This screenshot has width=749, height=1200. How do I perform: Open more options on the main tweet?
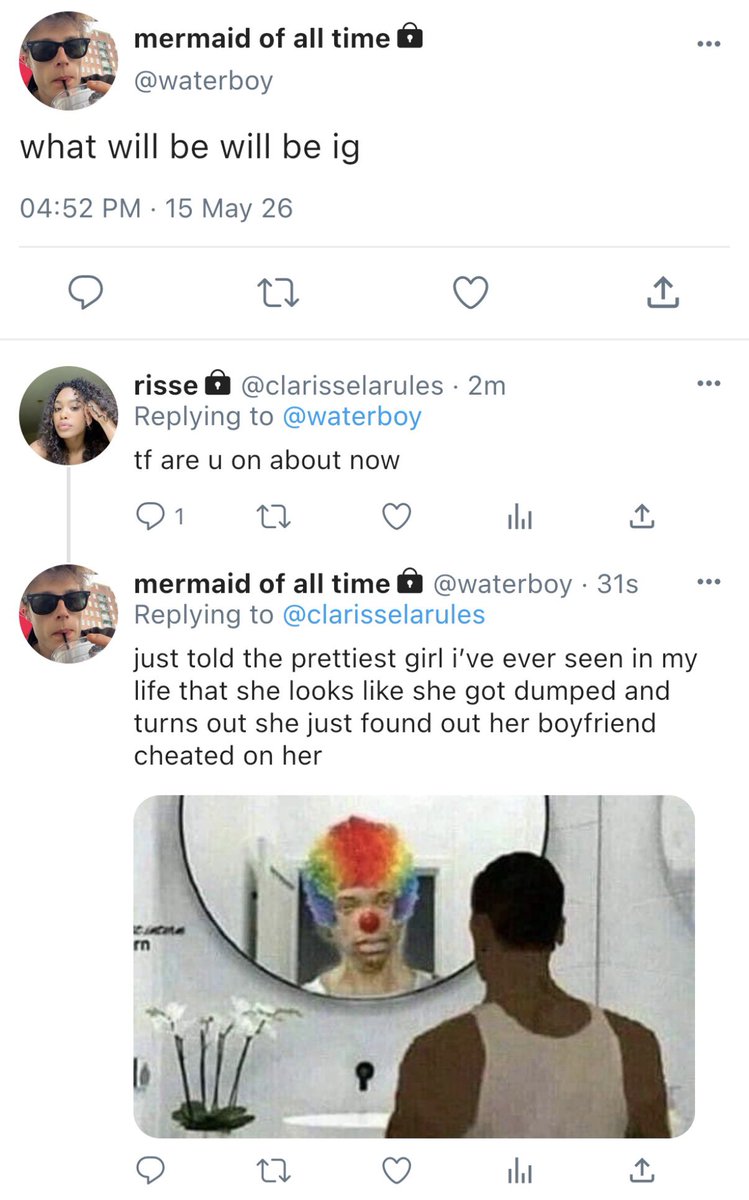click(708, 43)
